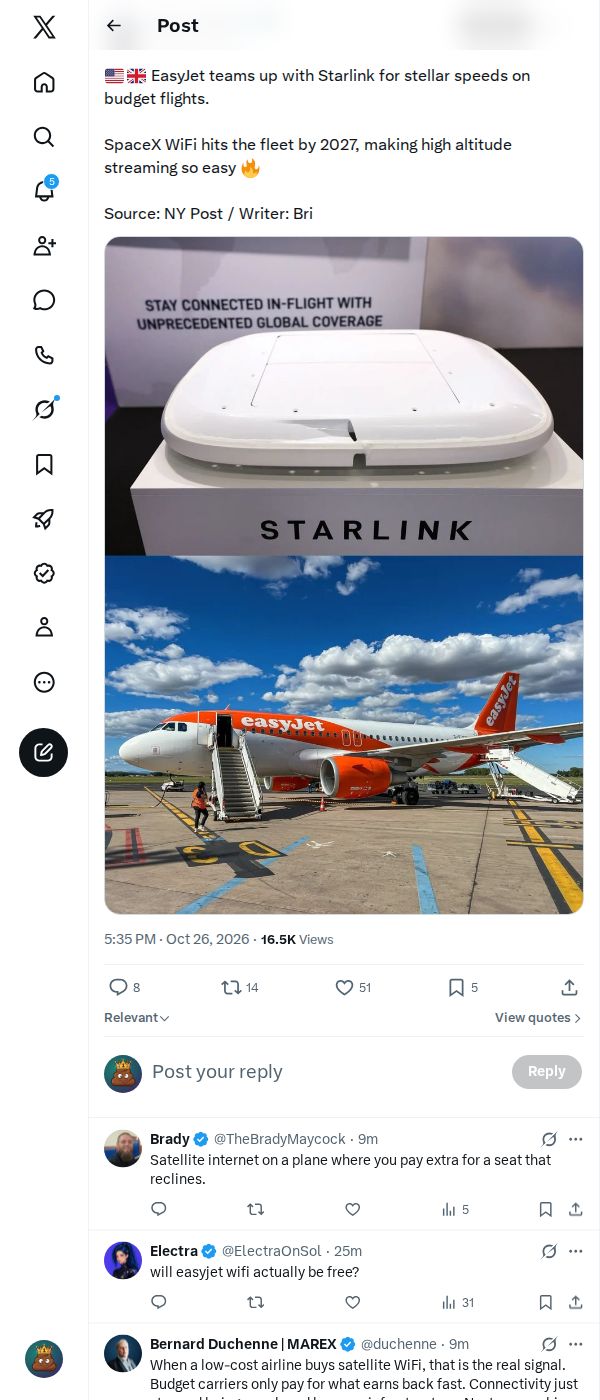Open Notifications bell with 5 badge
Screen dimensions: 600x1400
pos(44,191)
